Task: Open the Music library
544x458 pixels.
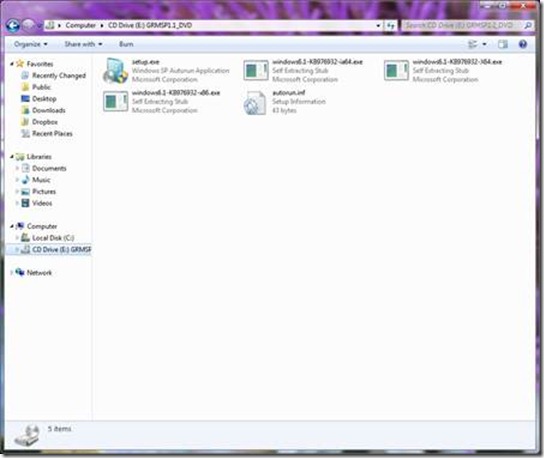Action: point(41,180)
